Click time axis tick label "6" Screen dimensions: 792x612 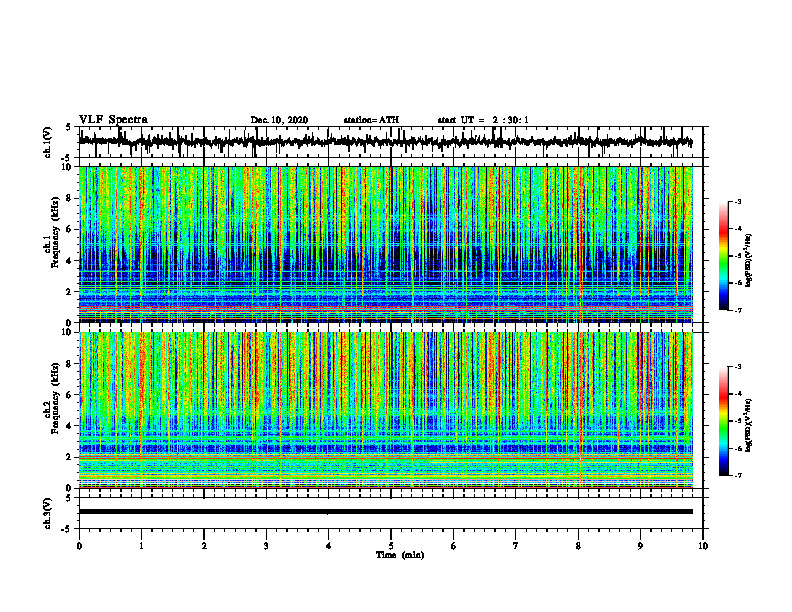coord(454,546)
